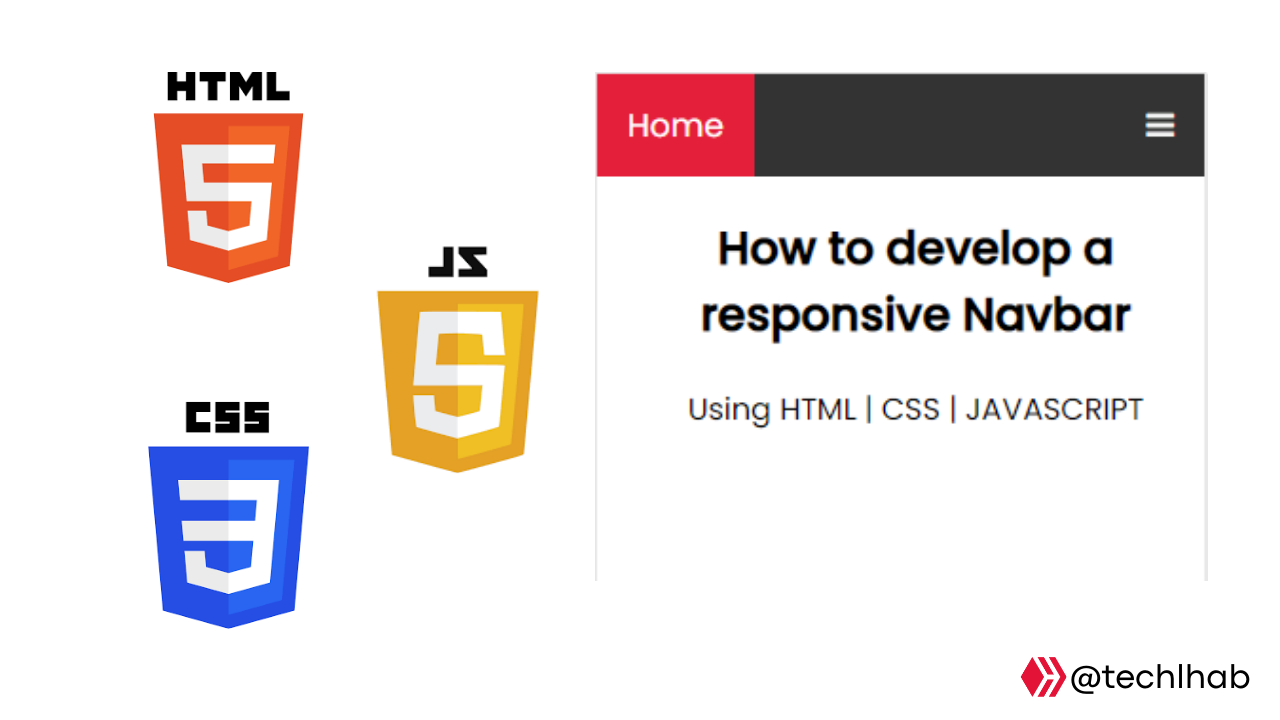Click the red Hive logo icon

[x=1042, y=677]
